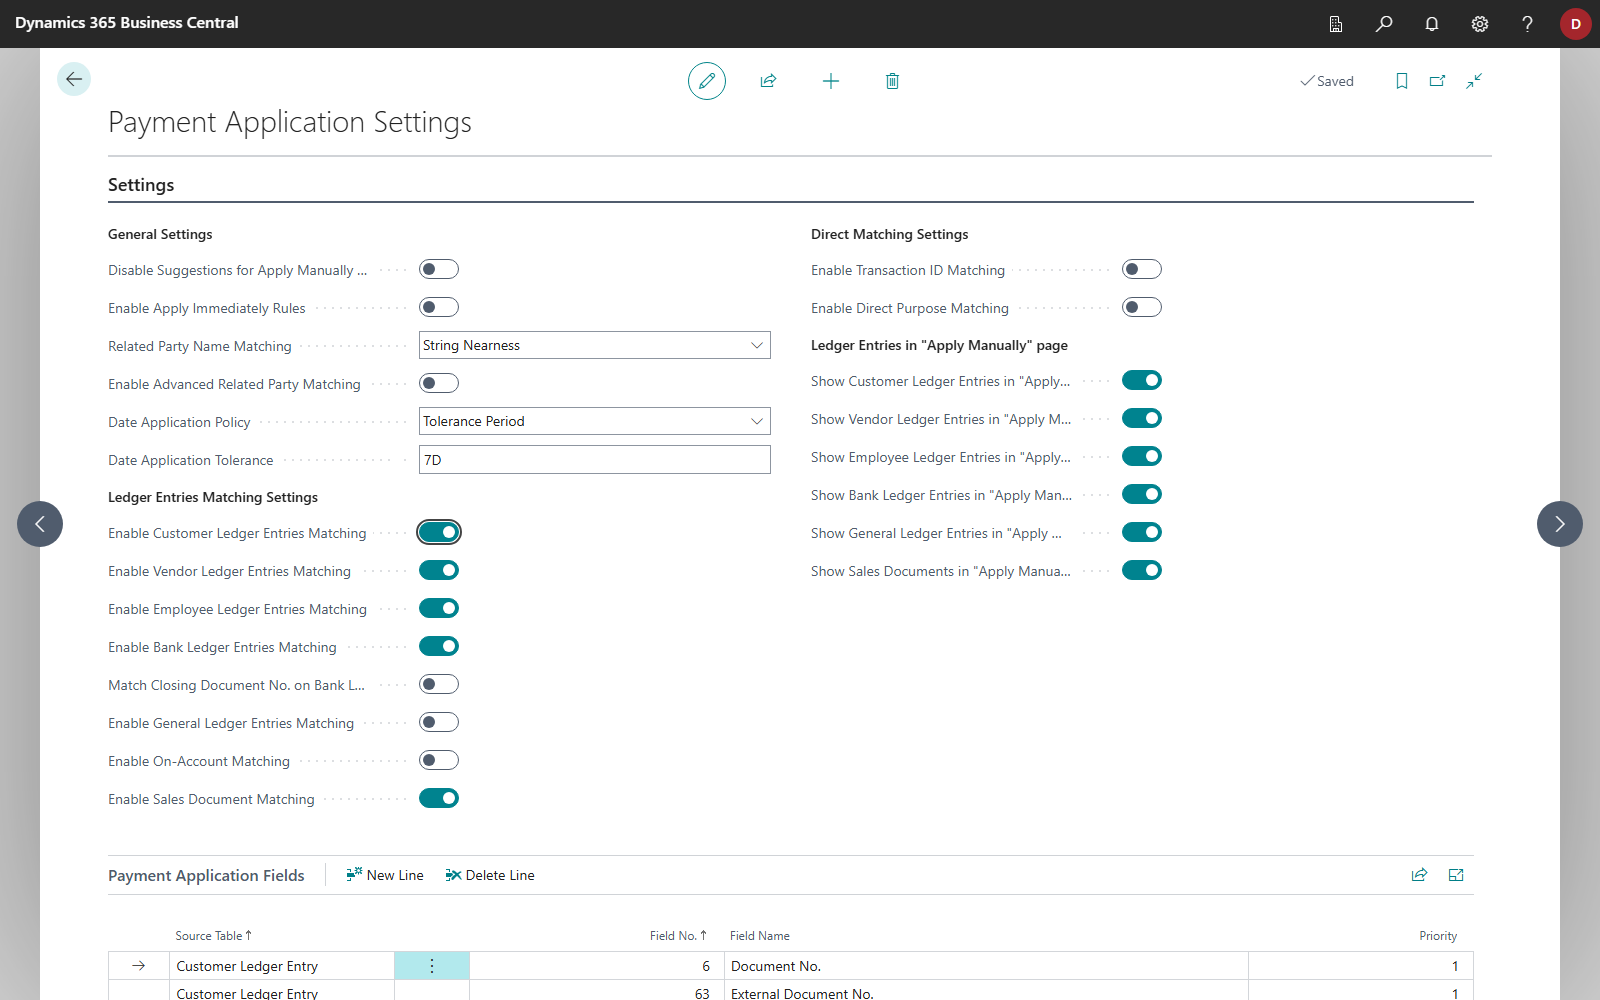Sort by the Field No. column header

678,936
